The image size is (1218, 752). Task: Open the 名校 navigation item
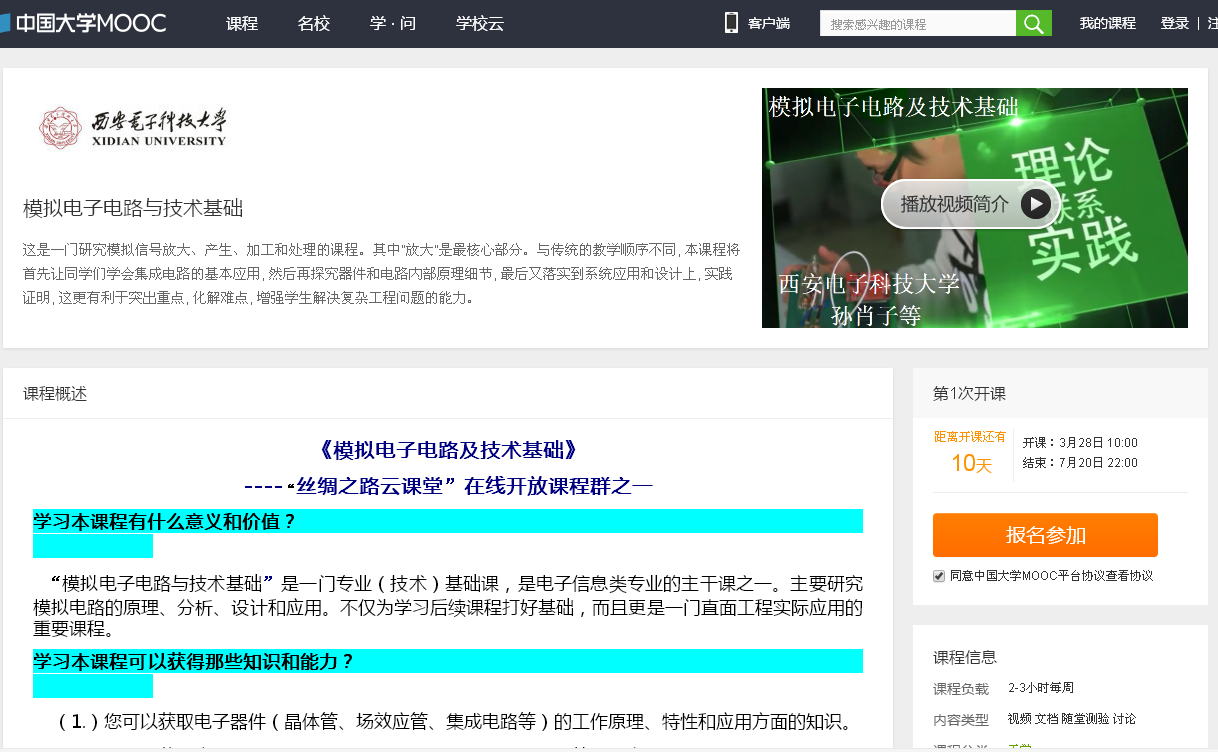tap(314, 24)
